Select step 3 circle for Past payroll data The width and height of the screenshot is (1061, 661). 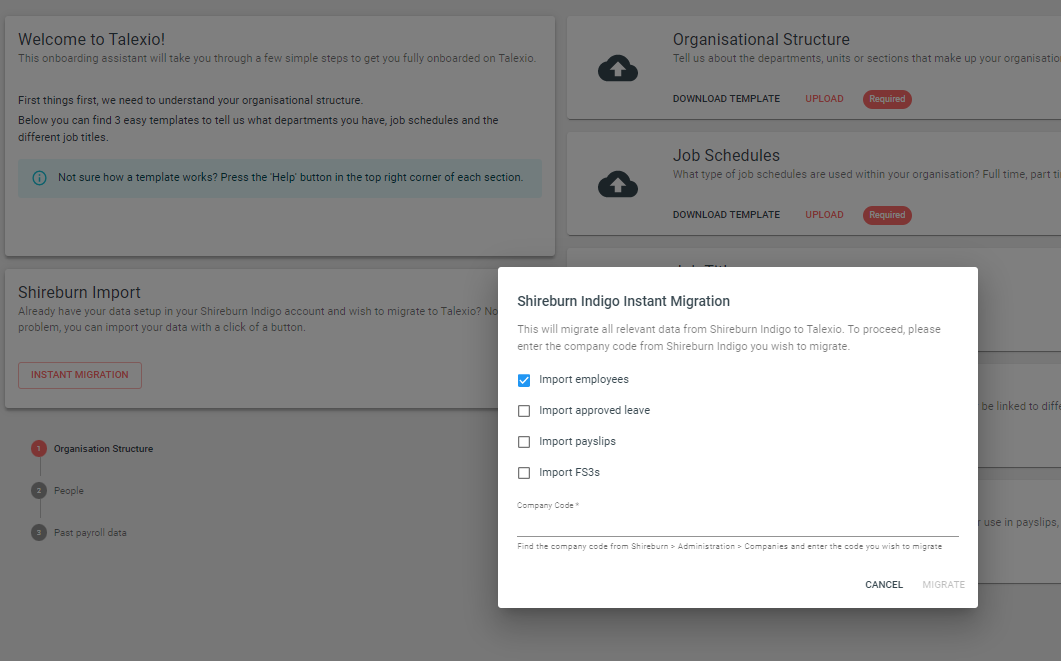click(x=39, y=532)
